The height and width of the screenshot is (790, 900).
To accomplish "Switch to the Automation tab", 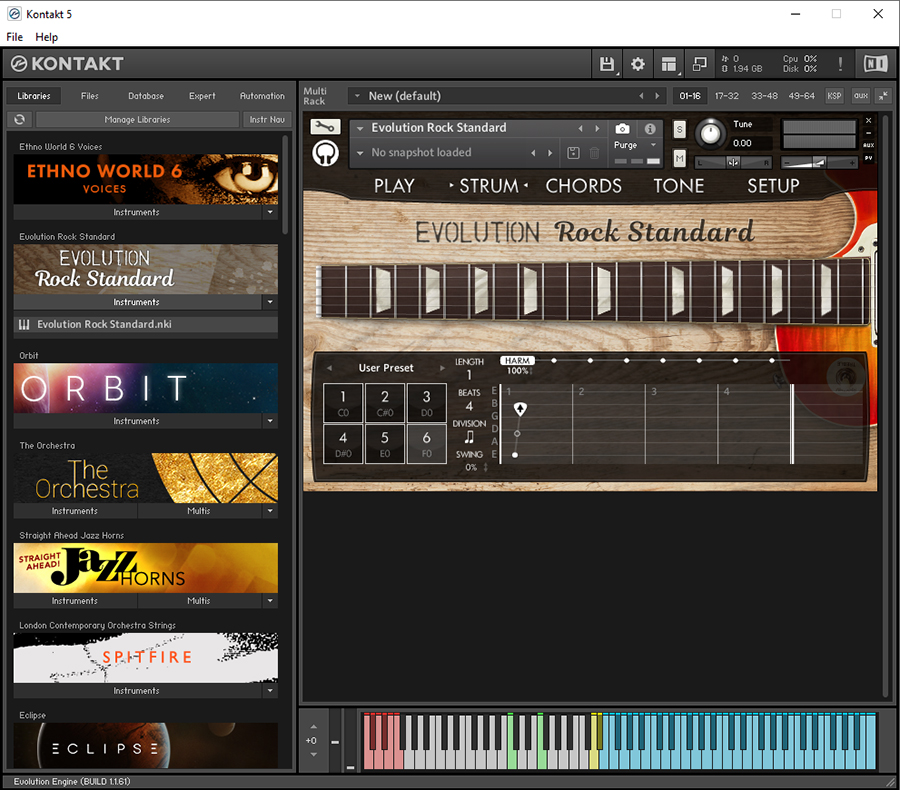I will click(262, 96).
